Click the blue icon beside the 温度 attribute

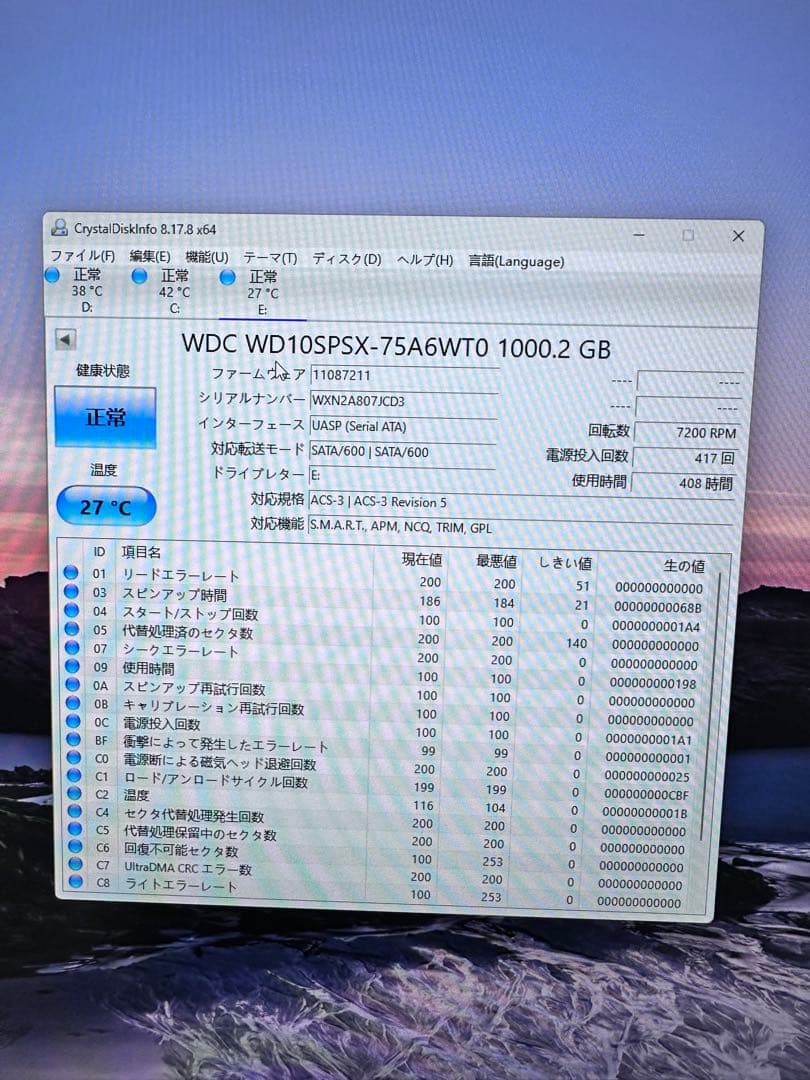point(69,794)
